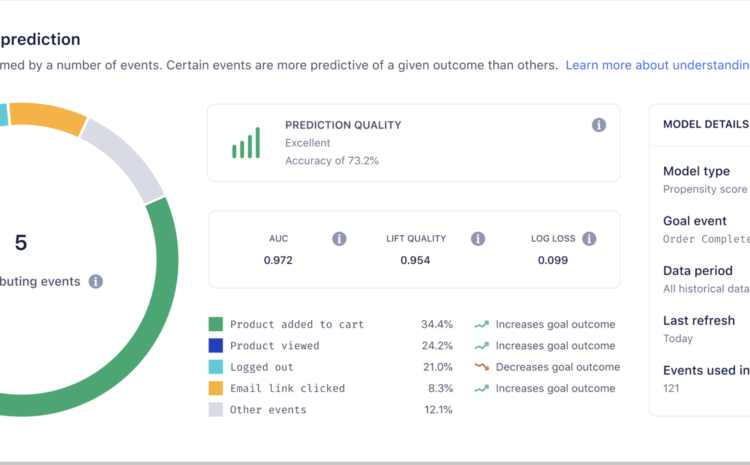Click the contributing events info icon
This screenshot has width=750, height=465.
tap(96, 281)
